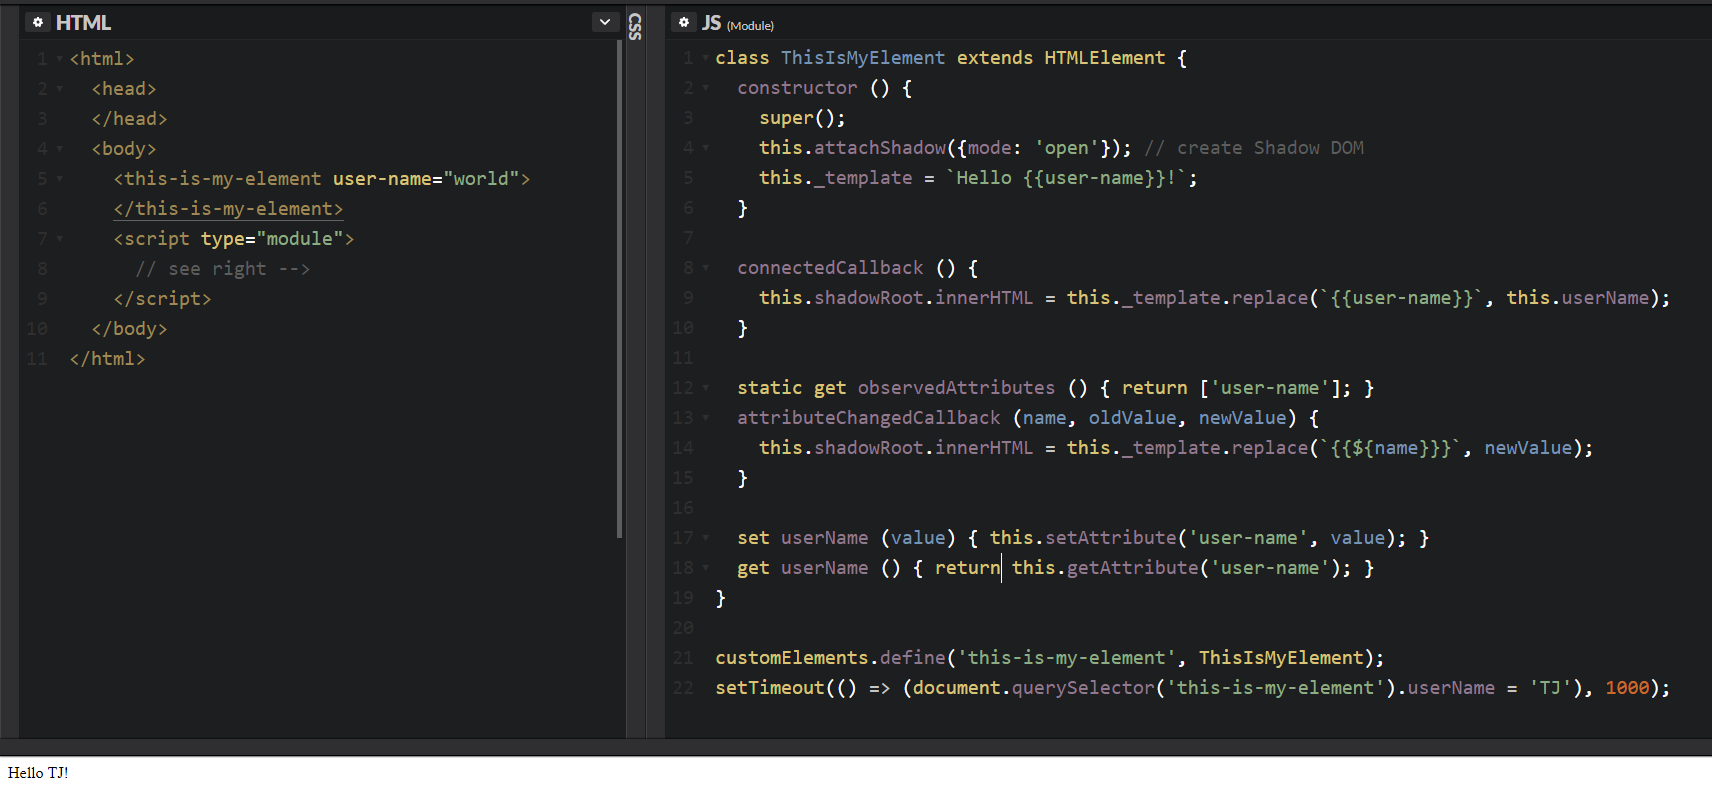Open HTML panel settings gear
The width and height of the screenshot is (1712, 800).
(x=38, y=22)
